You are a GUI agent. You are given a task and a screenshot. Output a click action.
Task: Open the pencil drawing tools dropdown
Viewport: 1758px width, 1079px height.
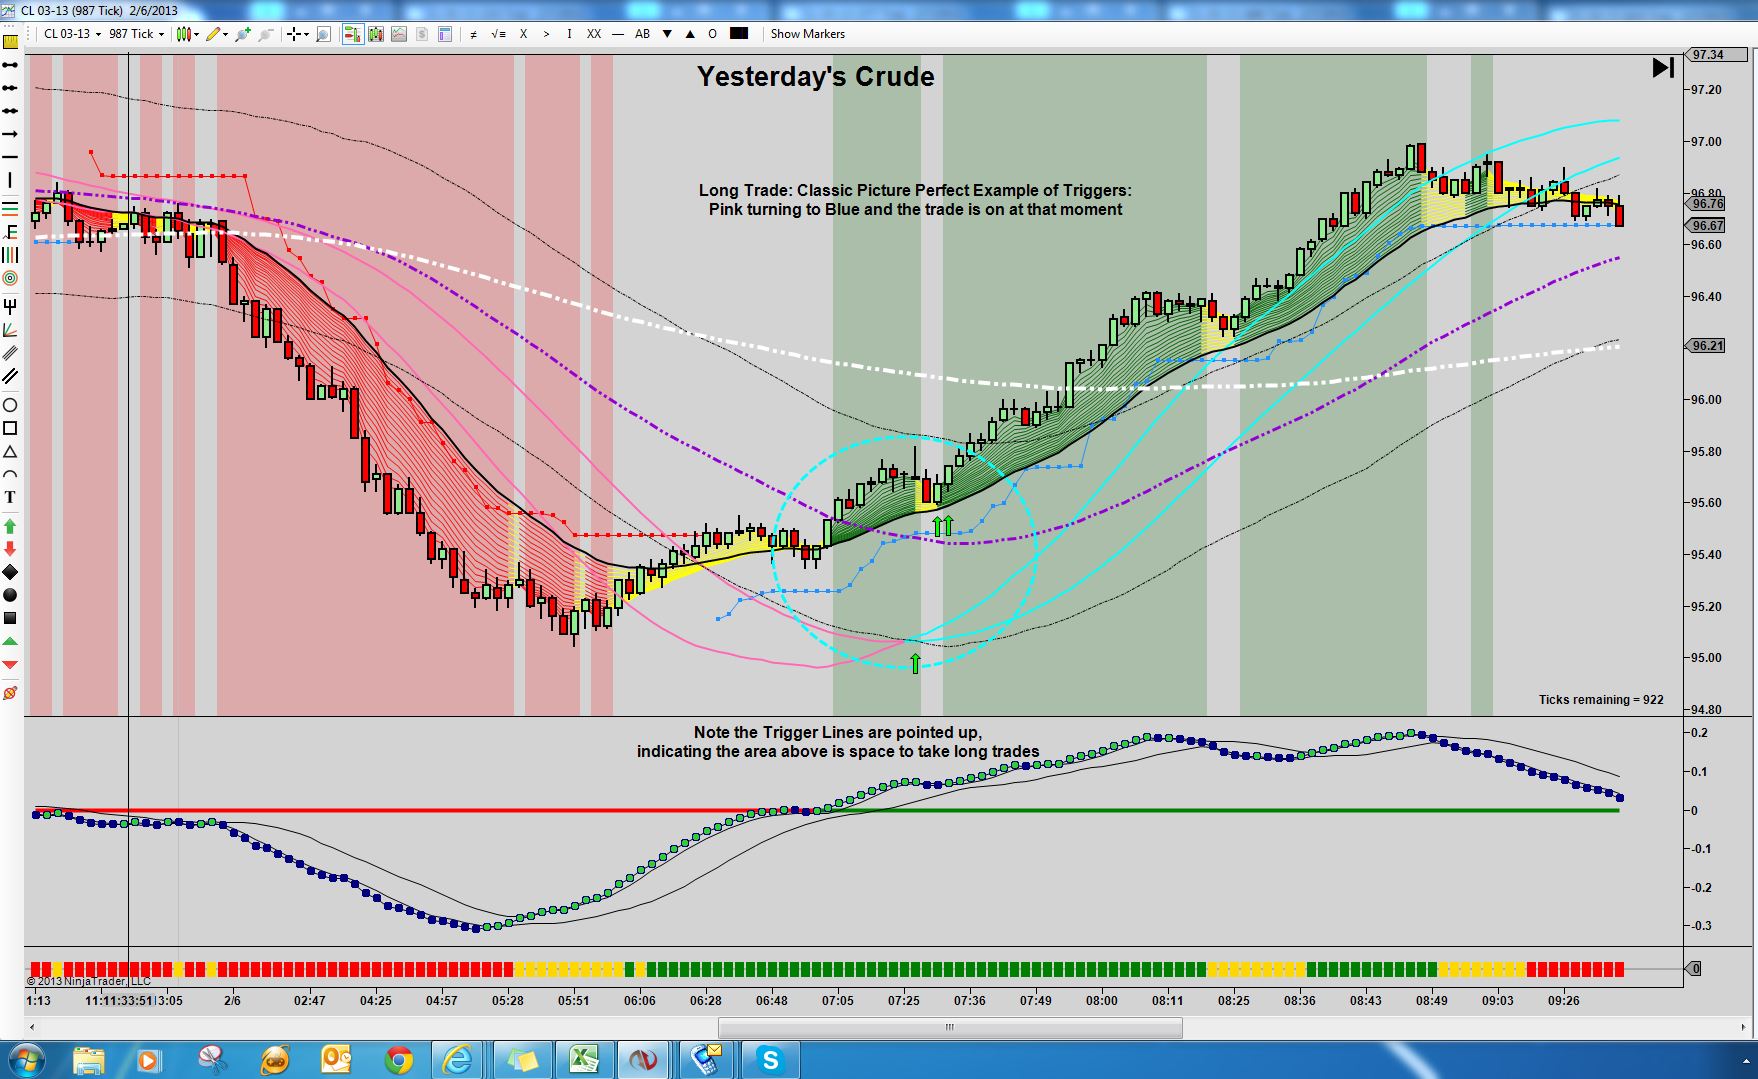pos(217,34)
